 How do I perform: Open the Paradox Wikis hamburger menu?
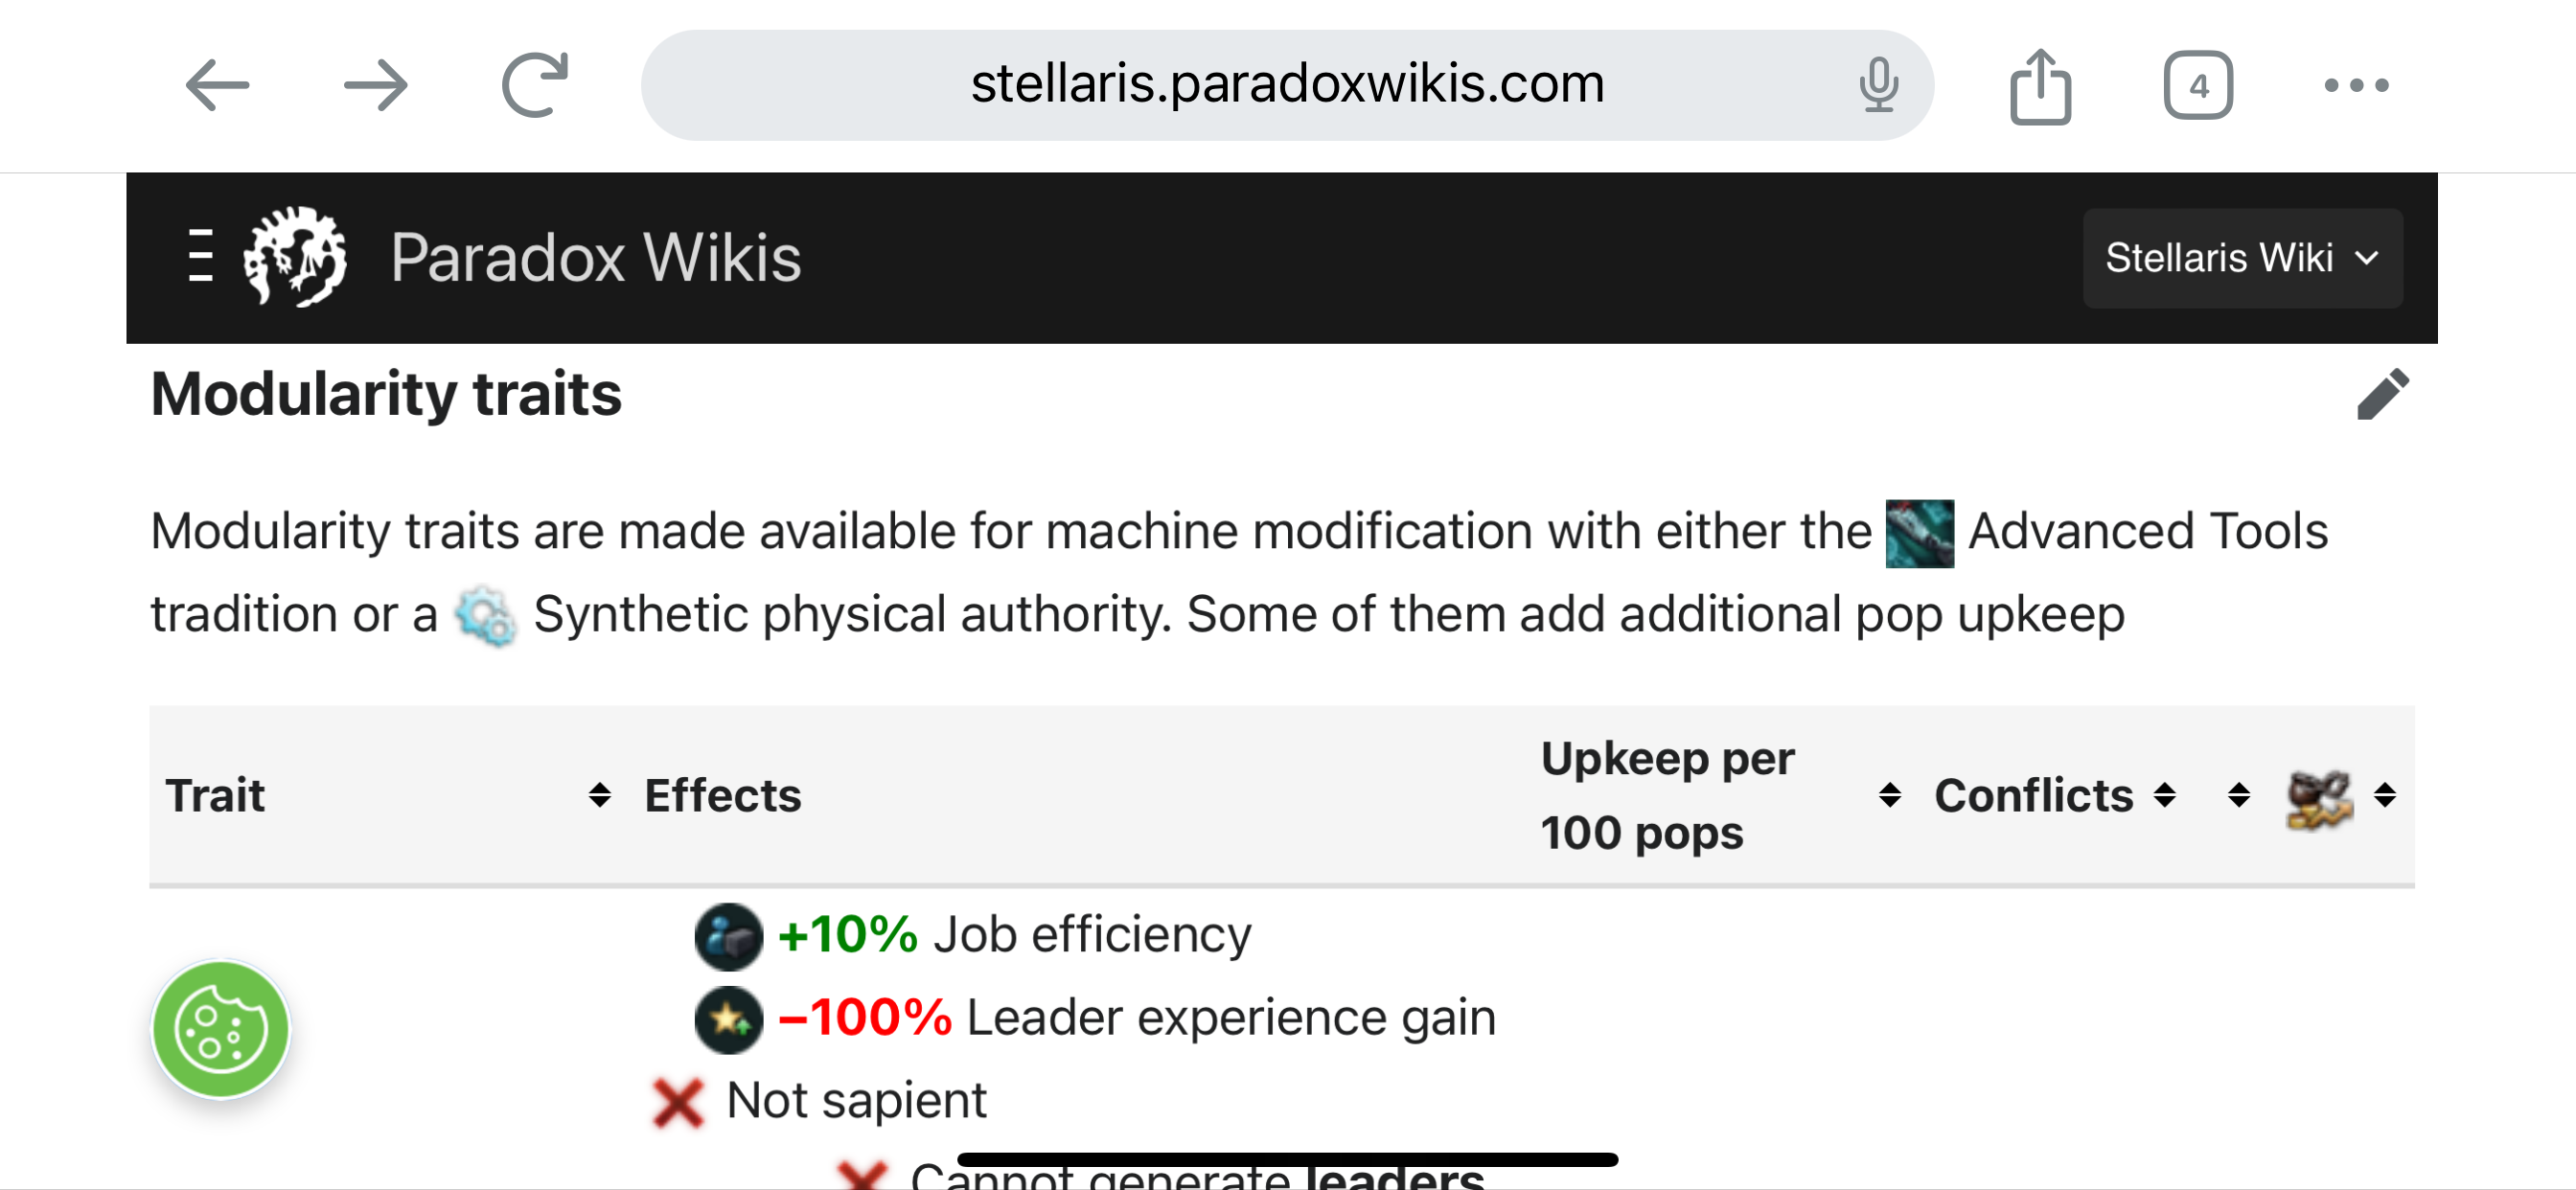click(x=200, y=256)
